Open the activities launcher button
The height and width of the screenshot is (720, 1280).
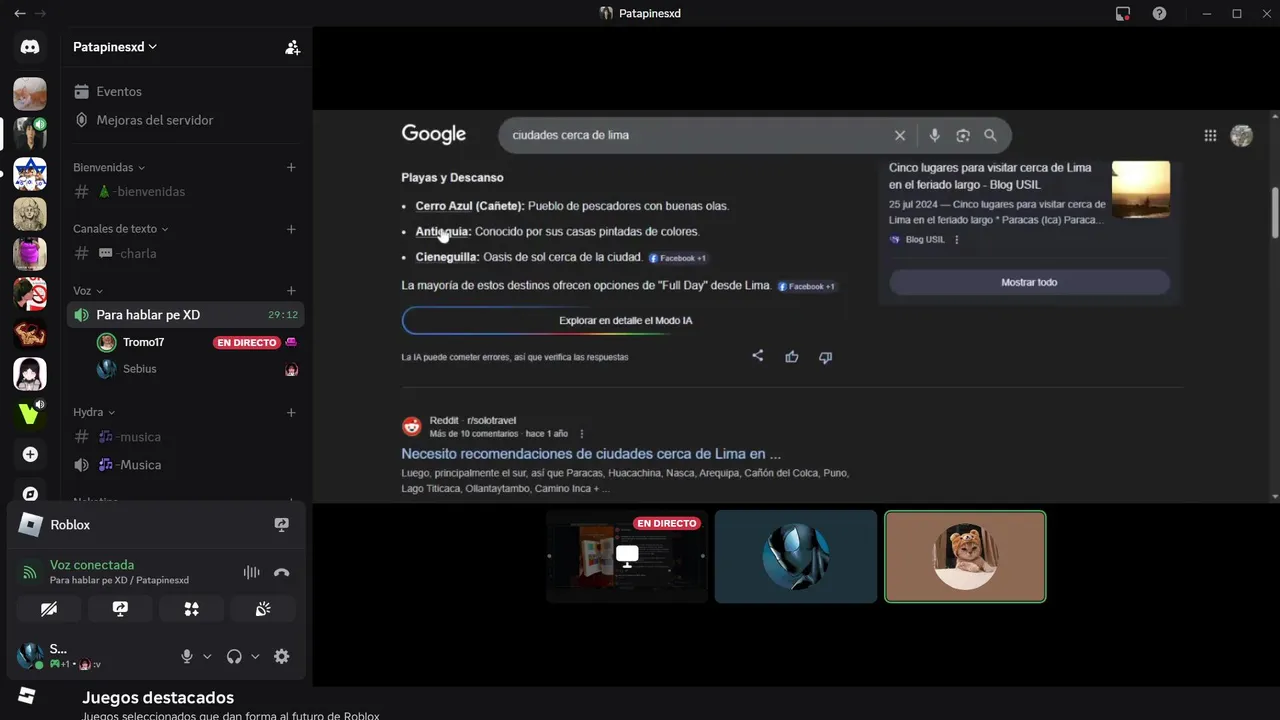(192, 609)
